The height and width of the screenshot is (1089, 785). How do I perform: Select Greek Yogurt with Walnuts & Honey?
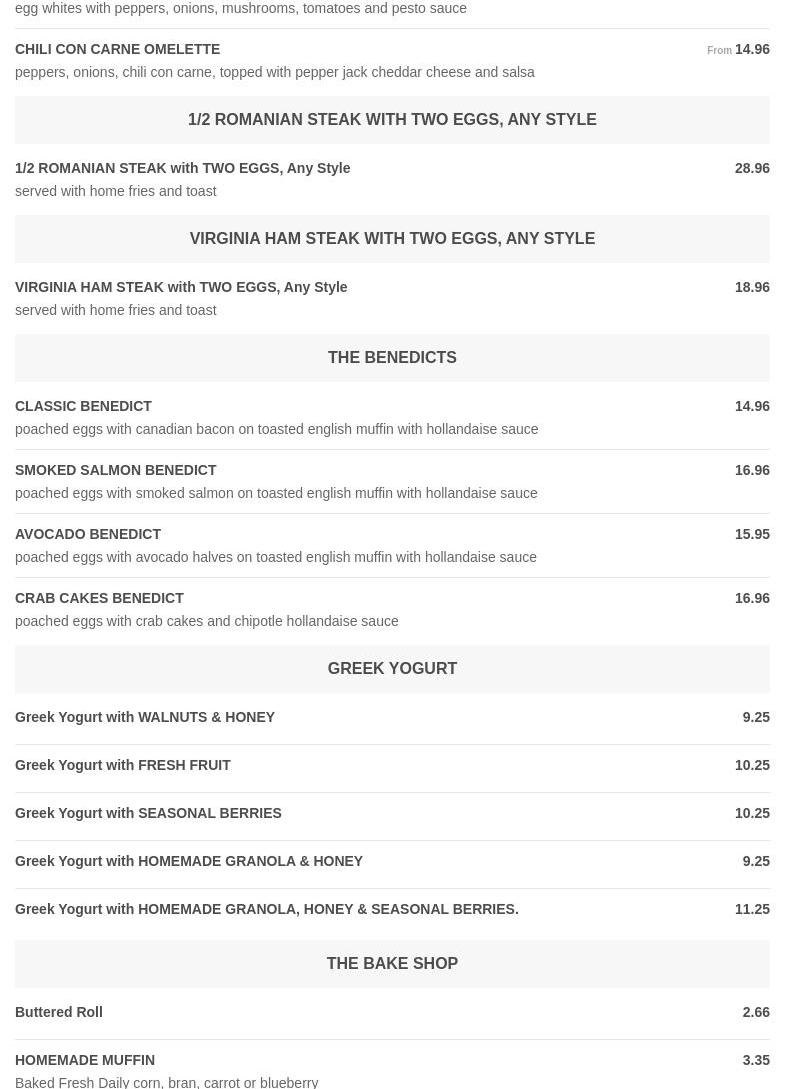click(x=145, y=717)
